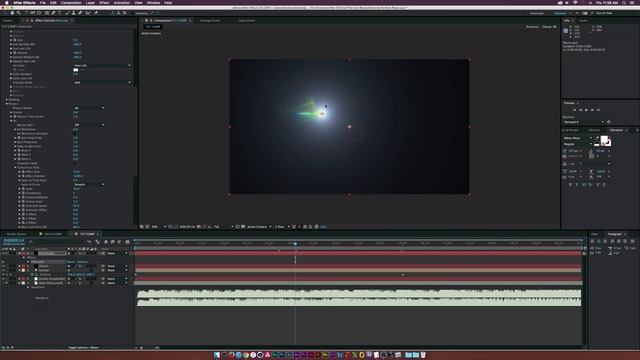This screenshot has height=360, width=640.
Task: Click the Next Frame preview button
Action: [x=592, y=110]
